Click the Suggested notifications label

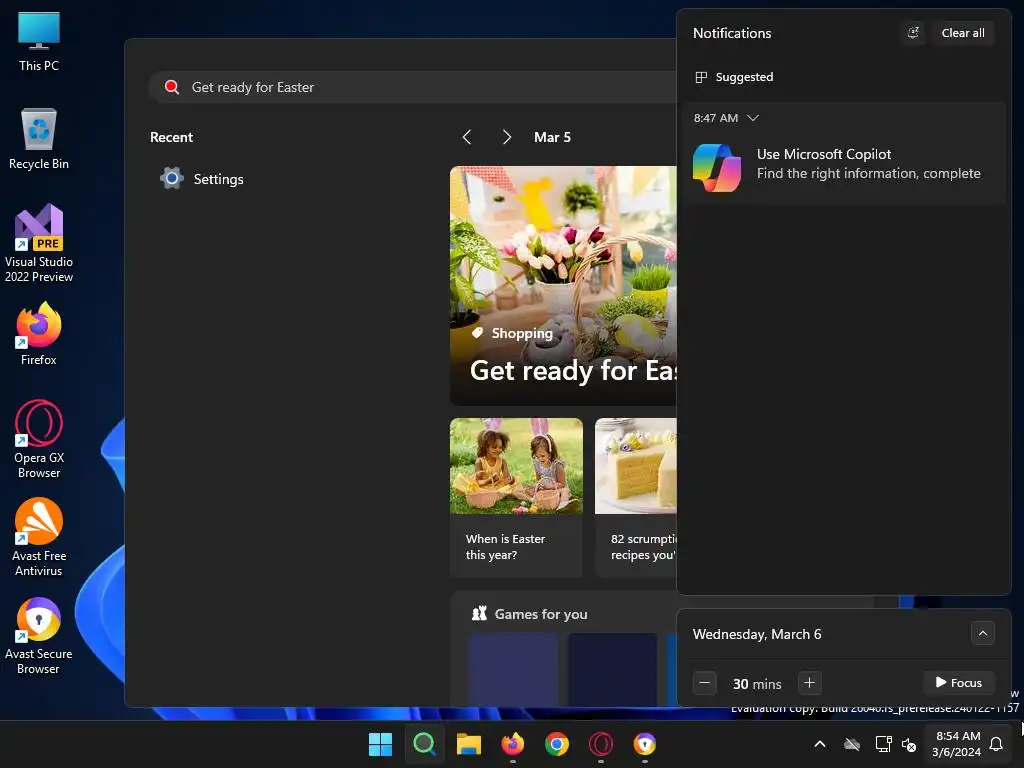pyautogui.click(x=744, y=77)
